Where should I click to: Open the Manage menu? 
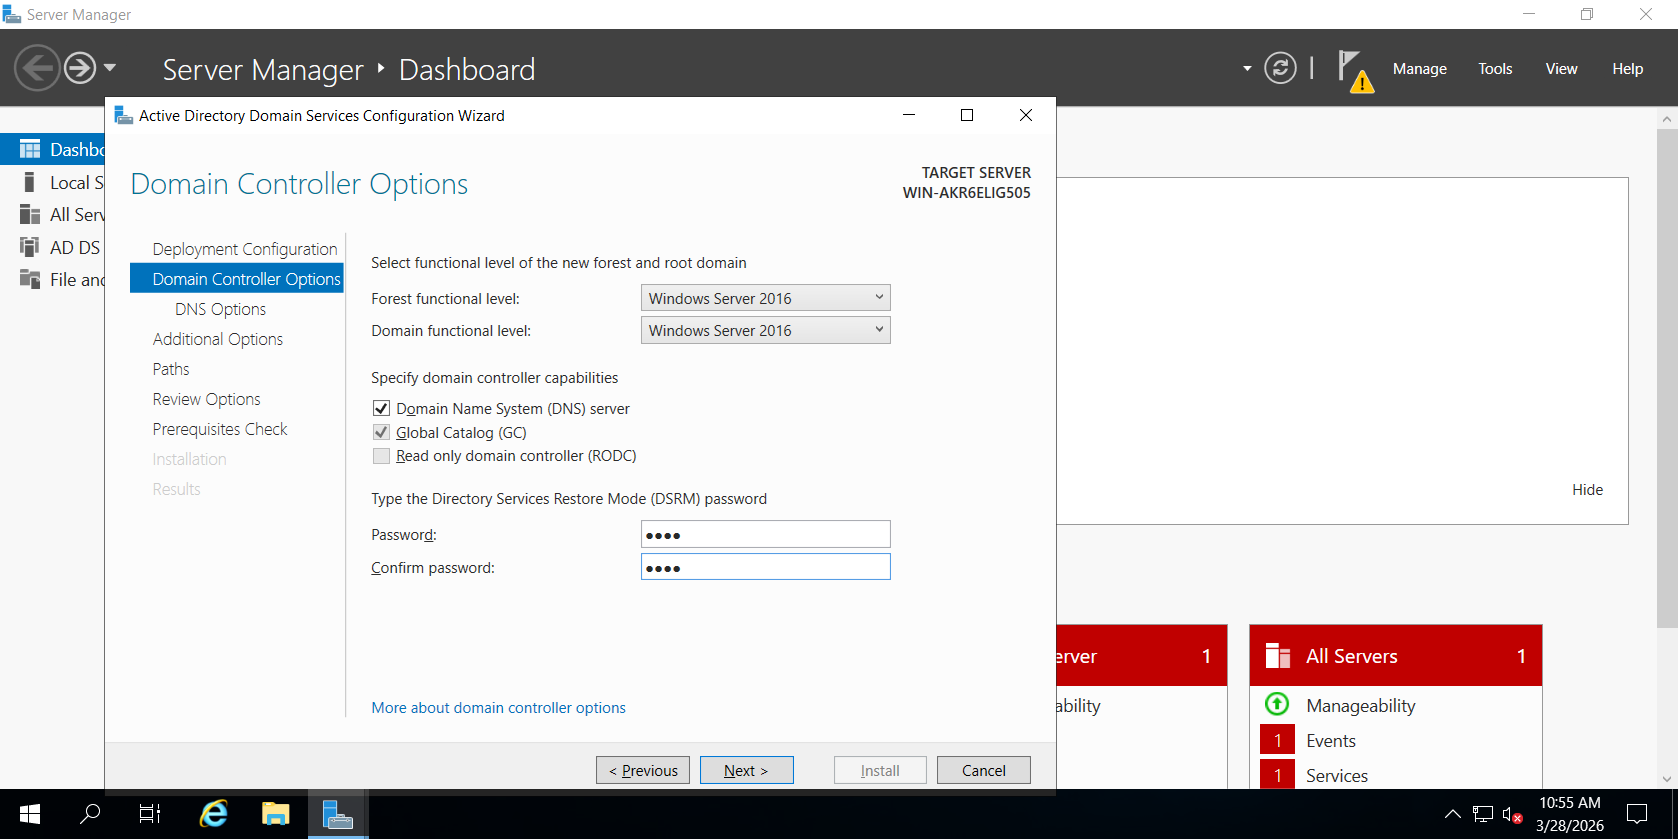click(x=1419, y=69)
